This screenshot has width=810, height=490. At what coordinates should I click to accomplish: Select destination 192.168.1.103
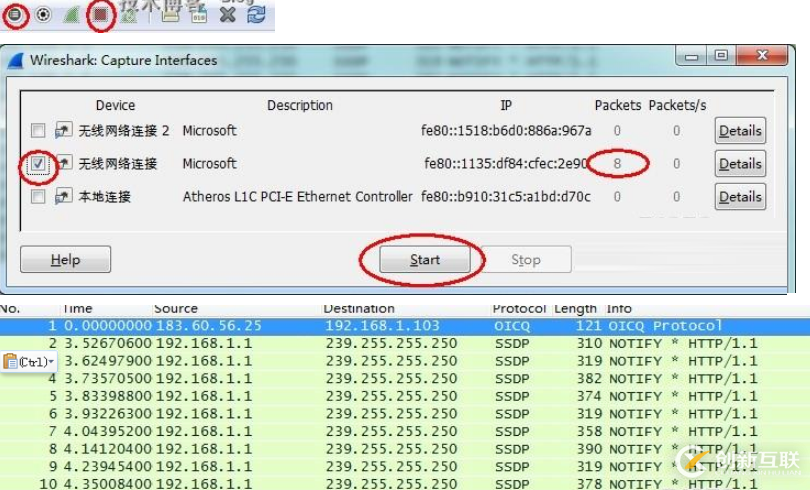(382, 326)
